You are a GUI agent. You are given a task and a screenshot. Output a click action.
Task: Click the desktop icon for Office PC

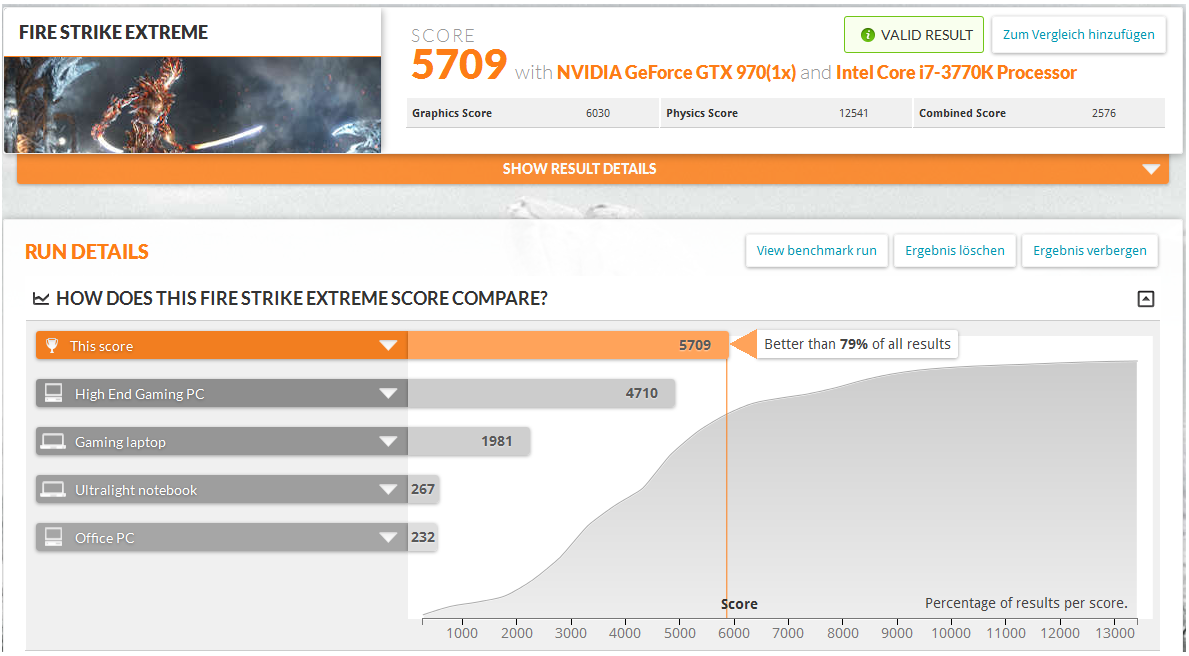tap(53, 537)
